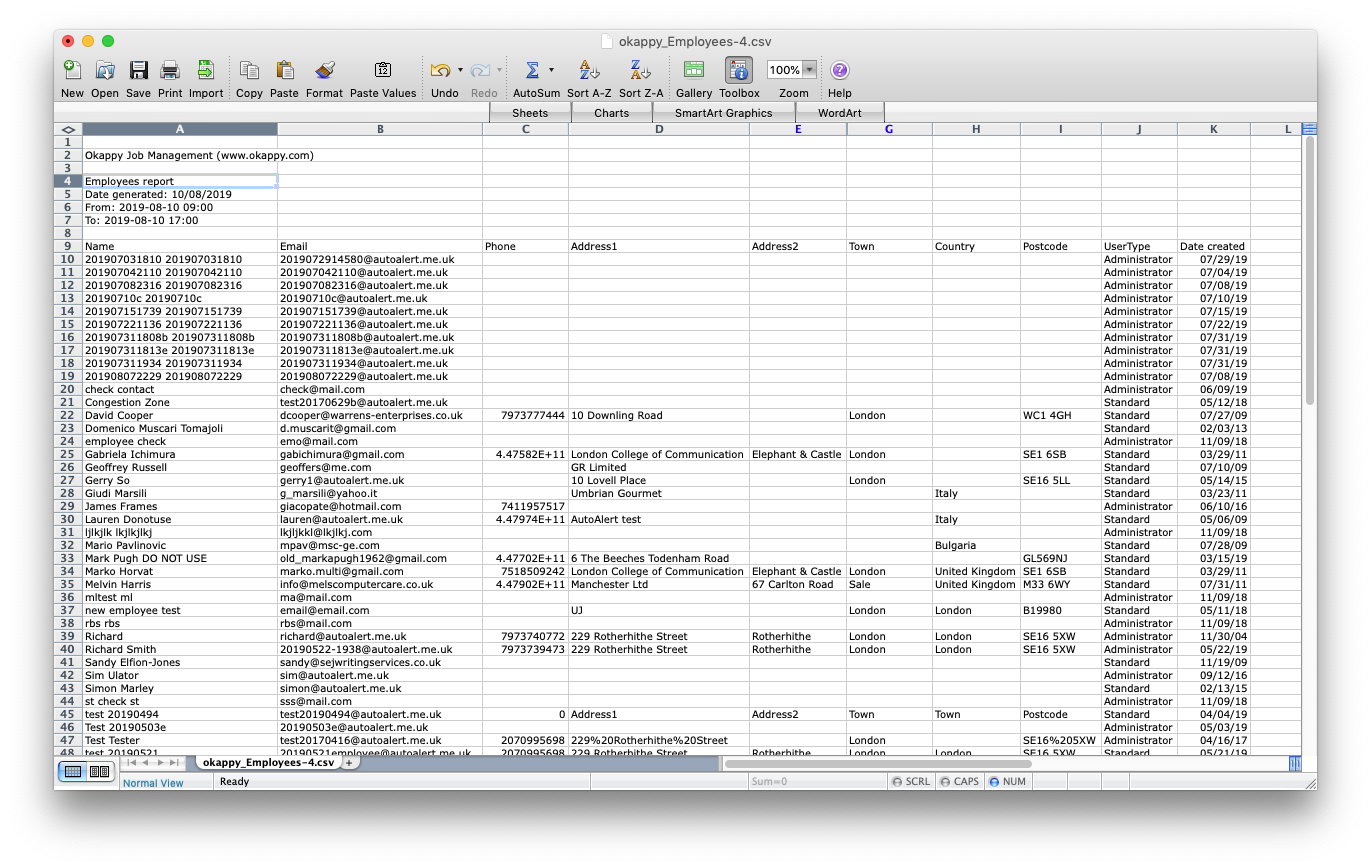Open the Elements Gallery icon

(x=693, y=70)
